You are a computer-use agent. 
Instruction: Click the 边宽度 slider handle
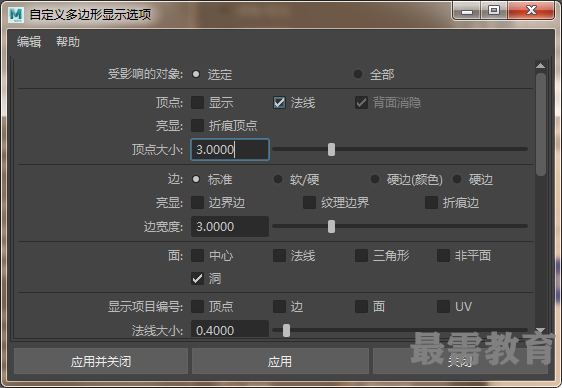(332, 226)
